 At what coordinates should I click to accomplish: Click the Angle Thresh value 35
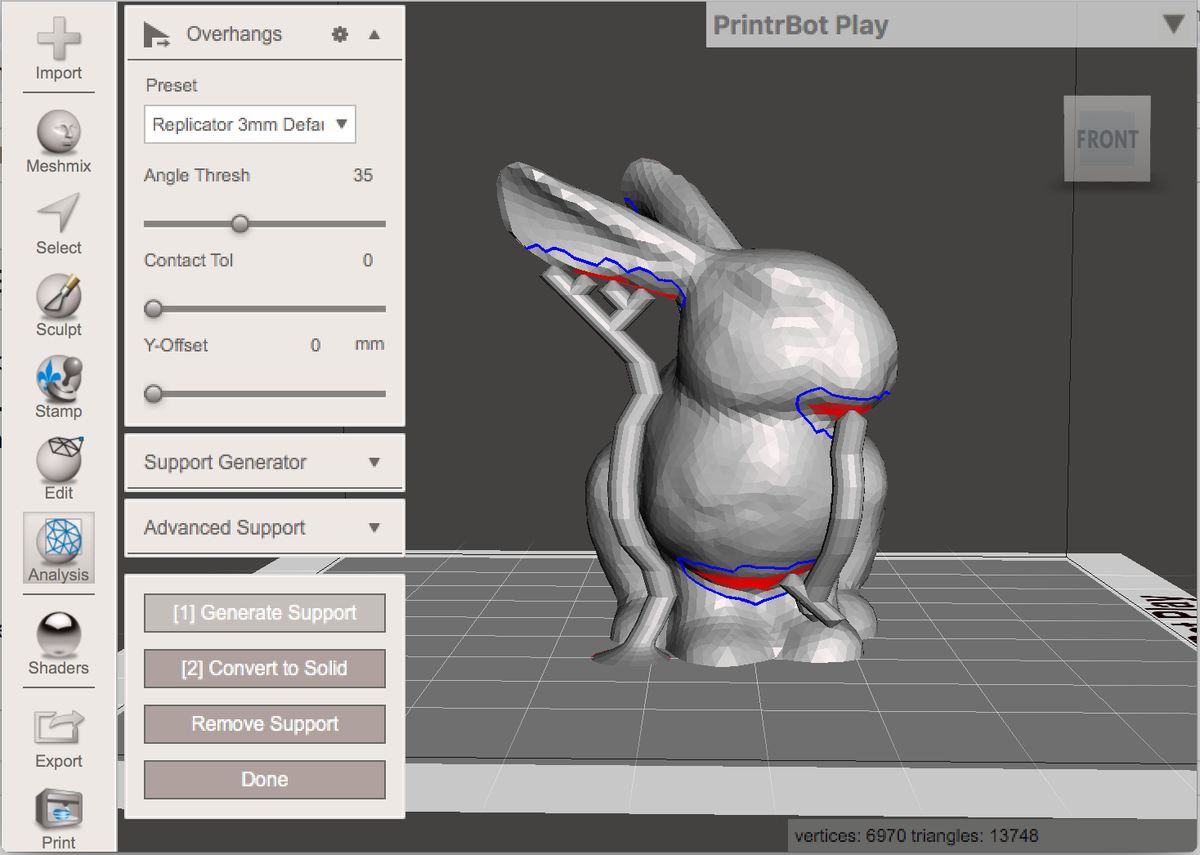(363, 175)
